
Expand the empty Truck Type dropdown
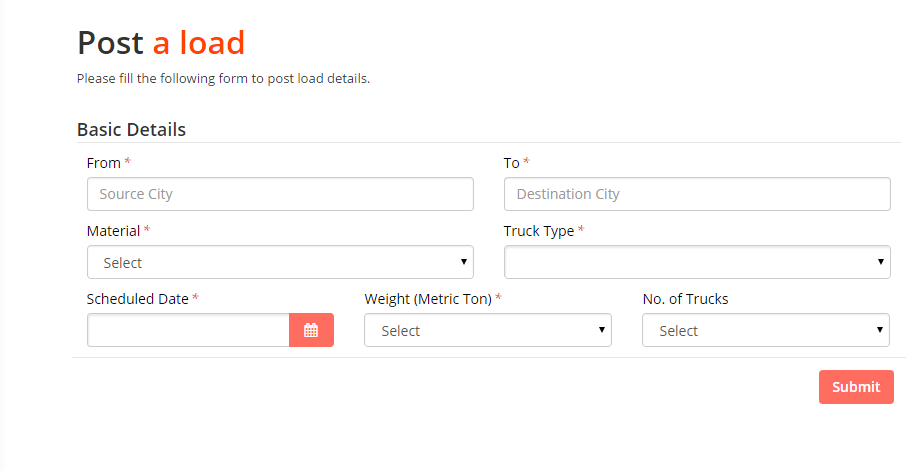[x=696, y=262]
